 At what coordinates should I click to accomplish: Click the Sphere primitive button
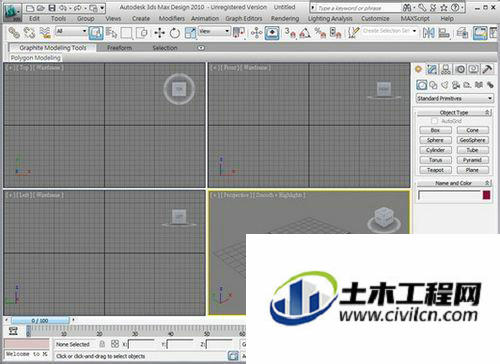[435, 140]
